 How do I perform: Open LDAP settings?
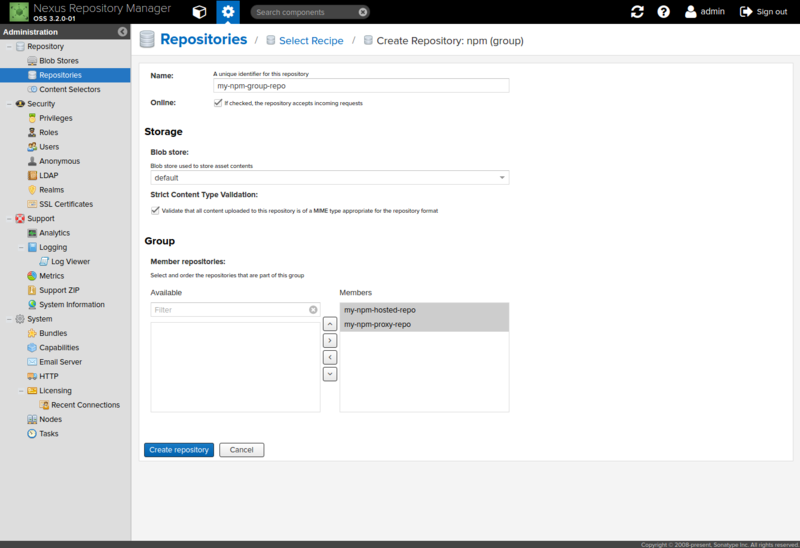(48, 175)
